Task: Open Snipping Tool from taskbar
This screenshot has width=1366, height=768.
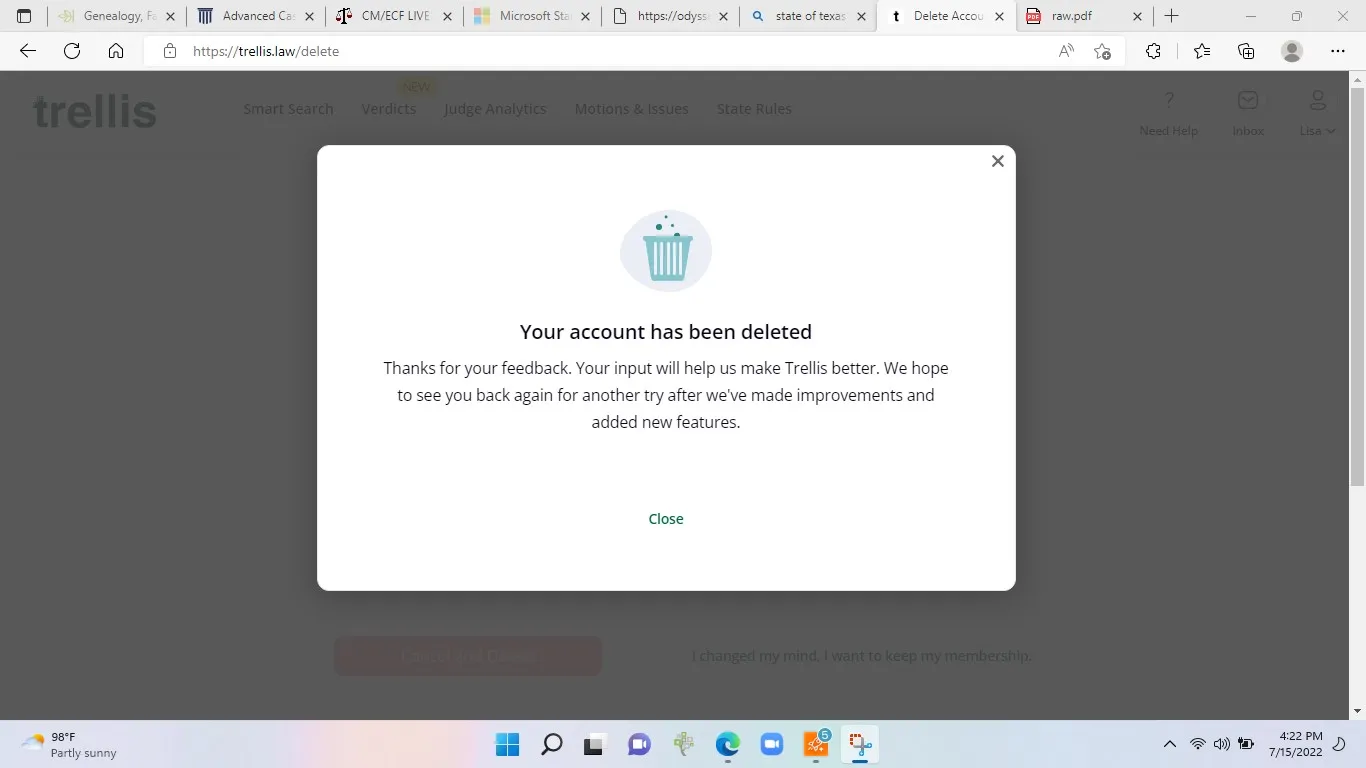Action: 860,744
